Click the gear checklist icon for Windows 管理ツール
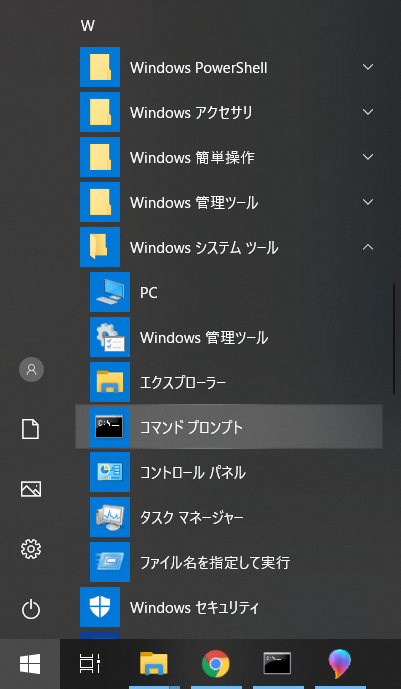 coord(110,337)
